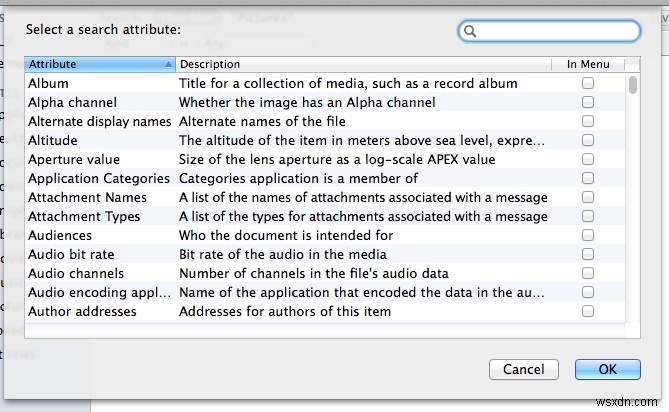Image resolution: width=669 pixels, height=412 pixels.
Task: Enable In Menu checkbox for Album
Action: (x=588, y=84)
